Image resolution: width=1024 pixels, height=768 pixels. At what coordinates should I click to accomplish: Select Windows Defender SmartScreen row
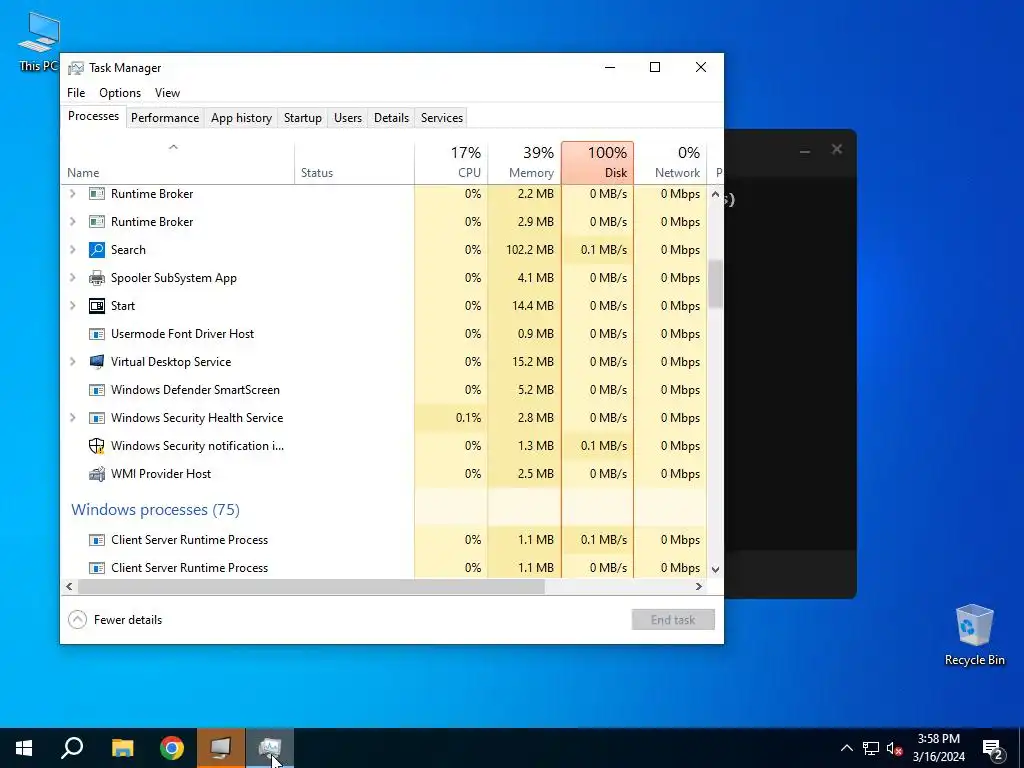(383, 390)
